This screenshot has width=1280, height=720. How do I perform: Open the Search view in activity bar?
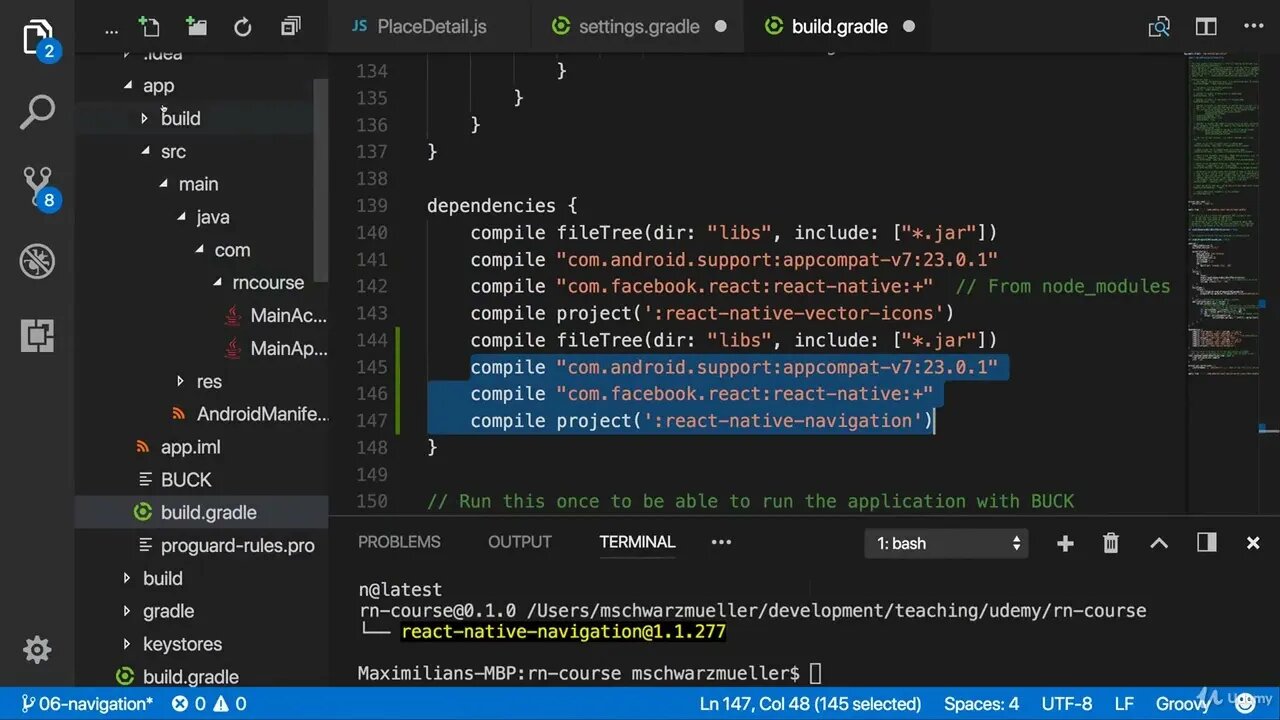pos(37,112)
